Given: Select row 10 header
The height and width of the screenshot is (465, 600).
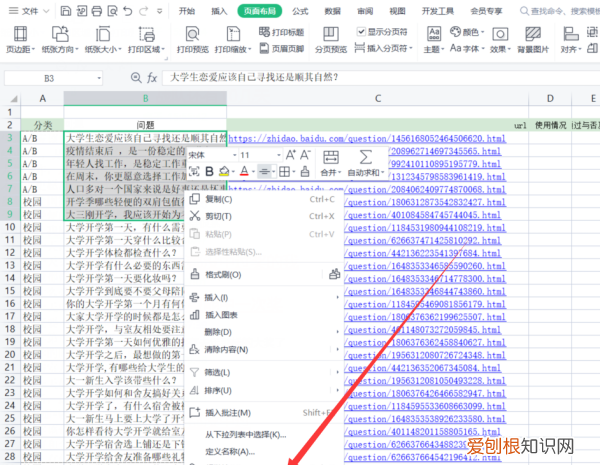Looking at the screenshot, I should pos(10,227).
